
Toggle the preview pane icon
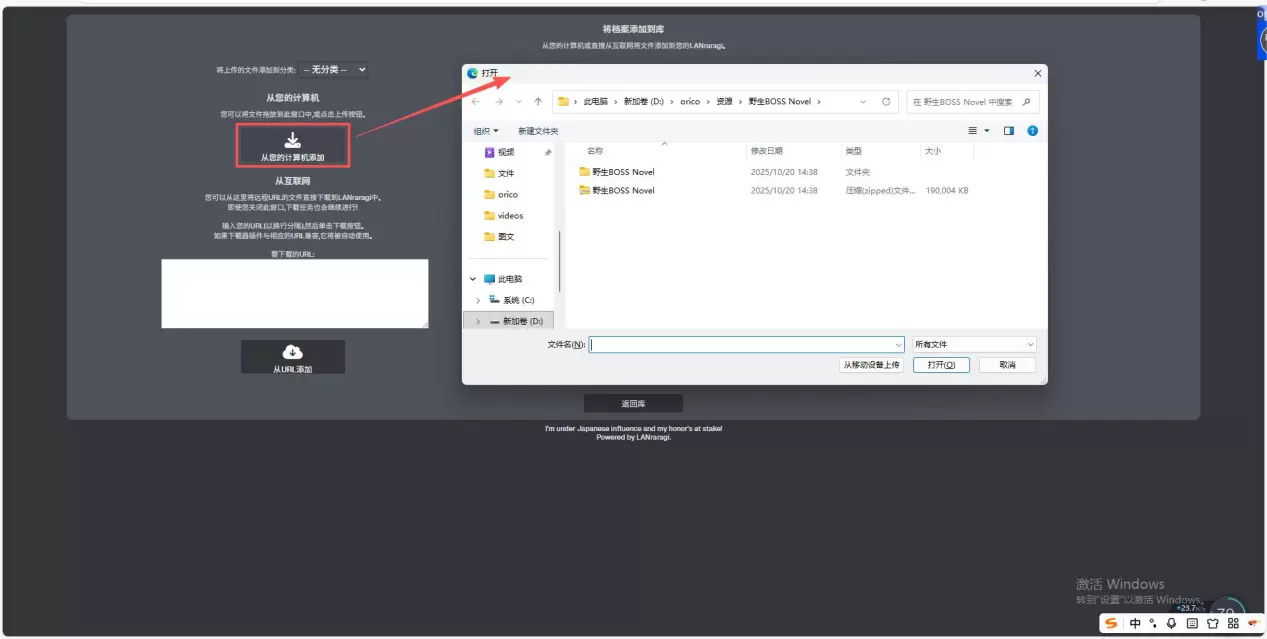pos(1008,131)
